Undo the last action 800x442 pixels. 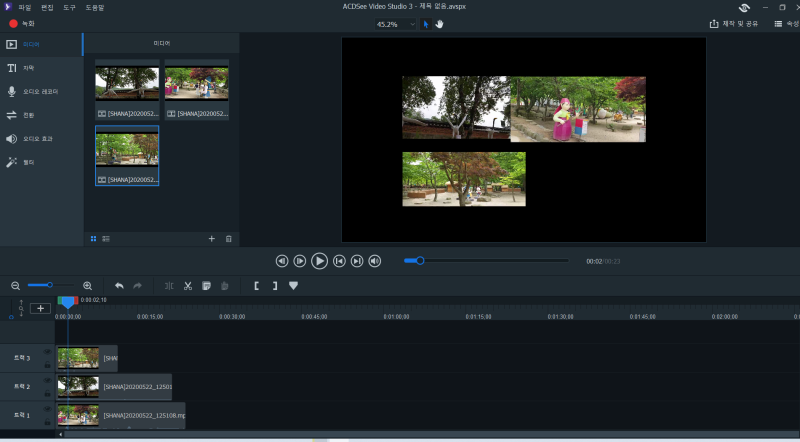[x=119, y=286]
